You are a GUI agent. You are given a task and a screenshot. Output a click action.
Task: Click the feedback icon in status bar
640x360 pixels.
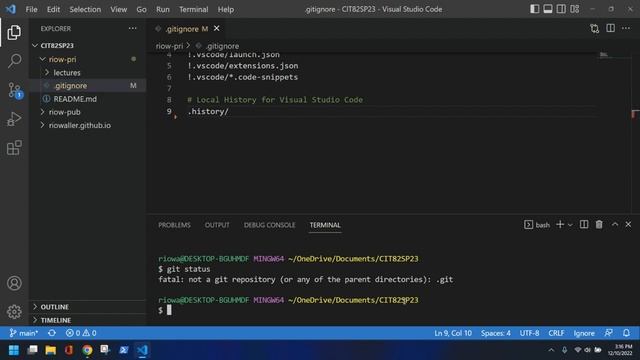pyautogui.click(x=609, y=333)
